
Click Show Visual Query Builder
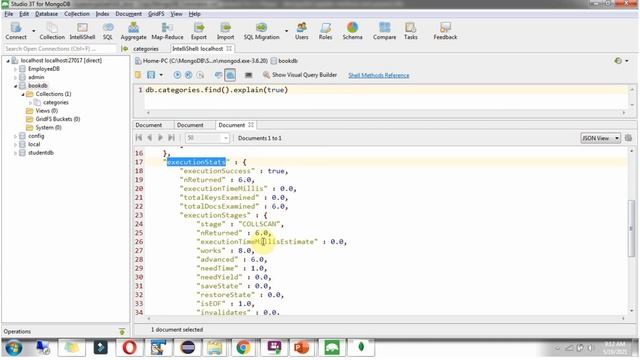[x=300, y=75]
